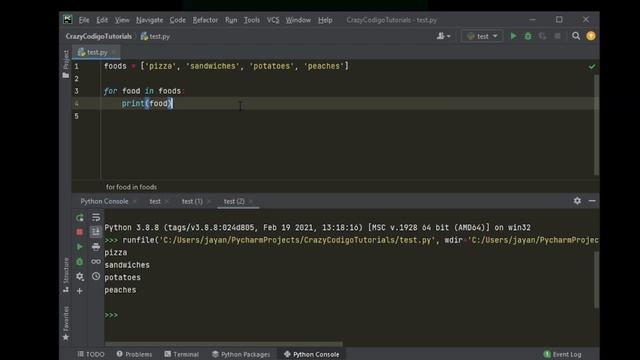640x360 pixels.
Task: Open the user account dropdown icon
Action: coord(444,36)
